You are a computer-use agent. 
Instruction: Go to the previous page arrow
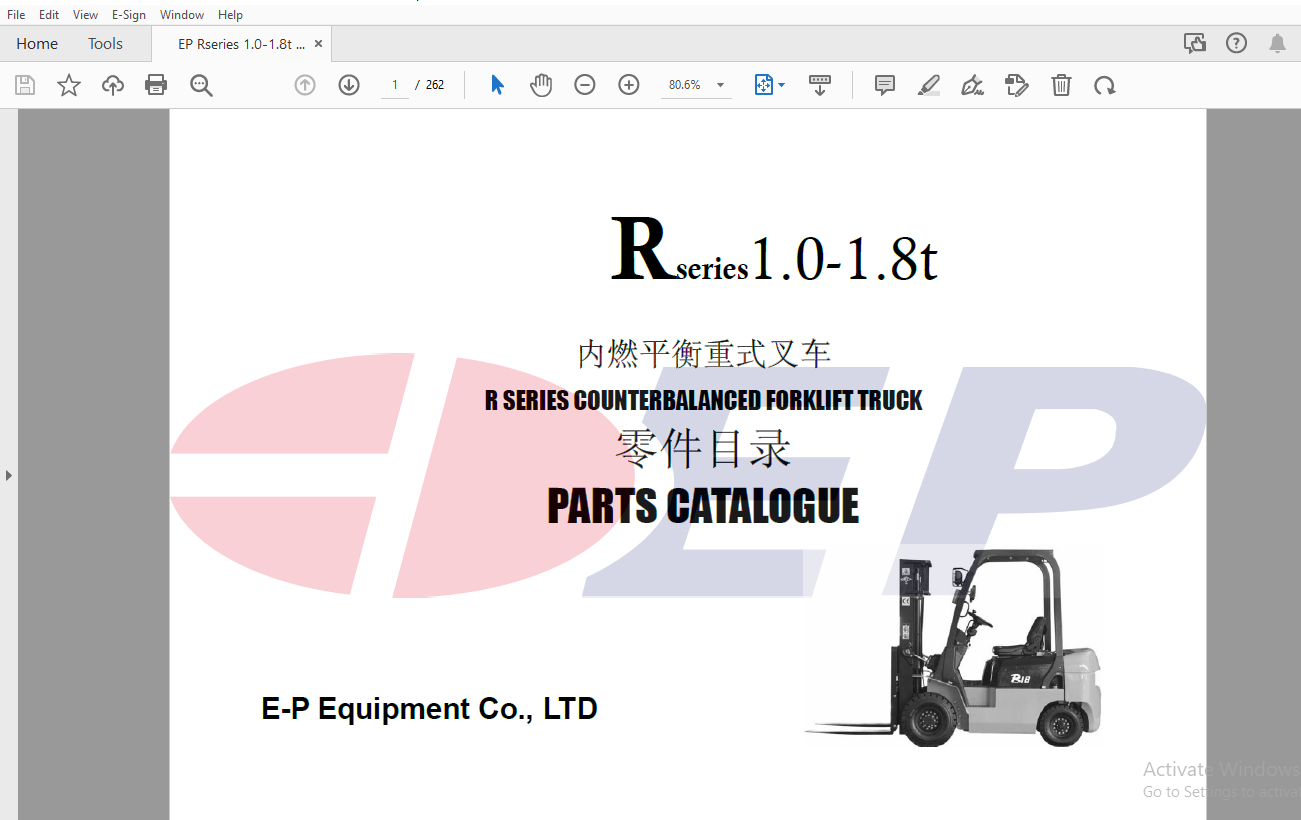click(305, 85)
